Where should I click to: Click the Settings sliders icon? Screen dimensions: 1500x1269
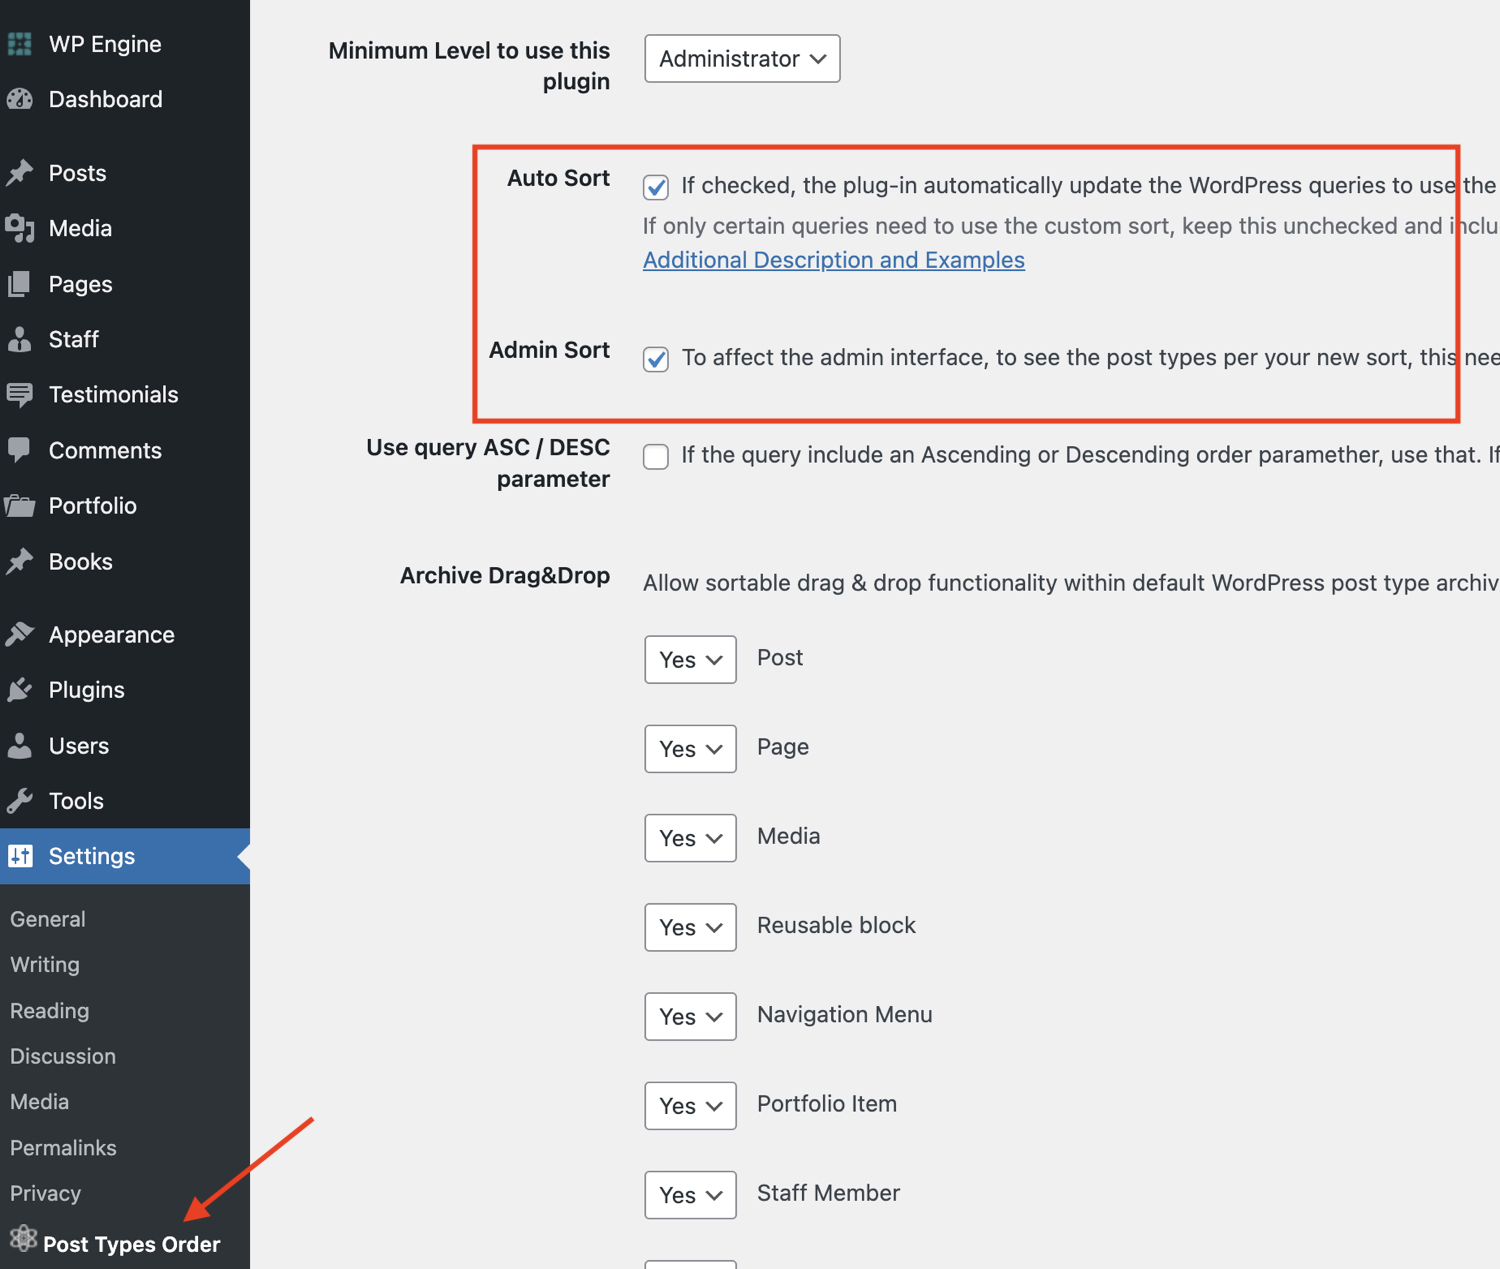click(20, 856)
